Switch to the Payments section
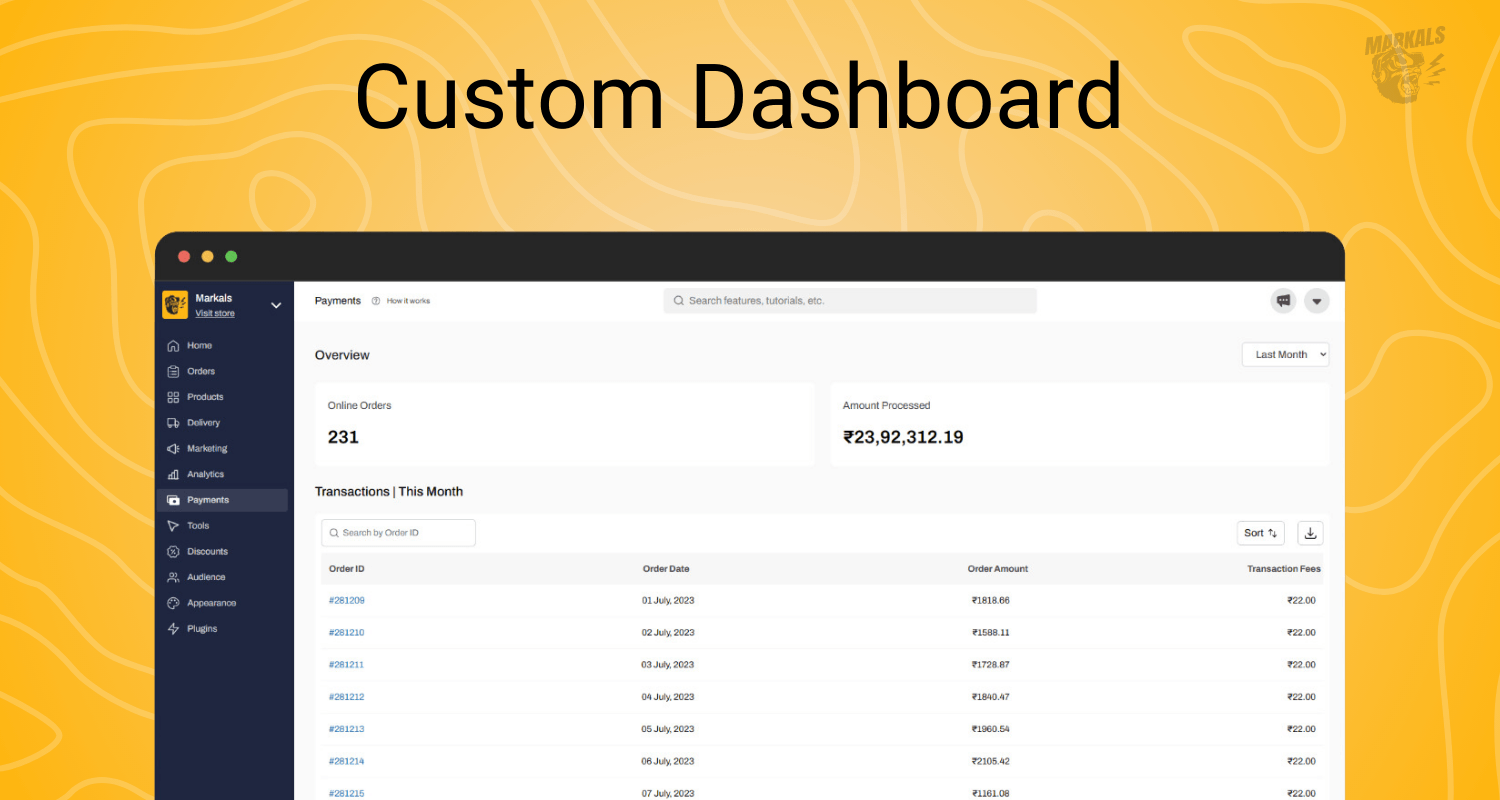 coord(175,499)
